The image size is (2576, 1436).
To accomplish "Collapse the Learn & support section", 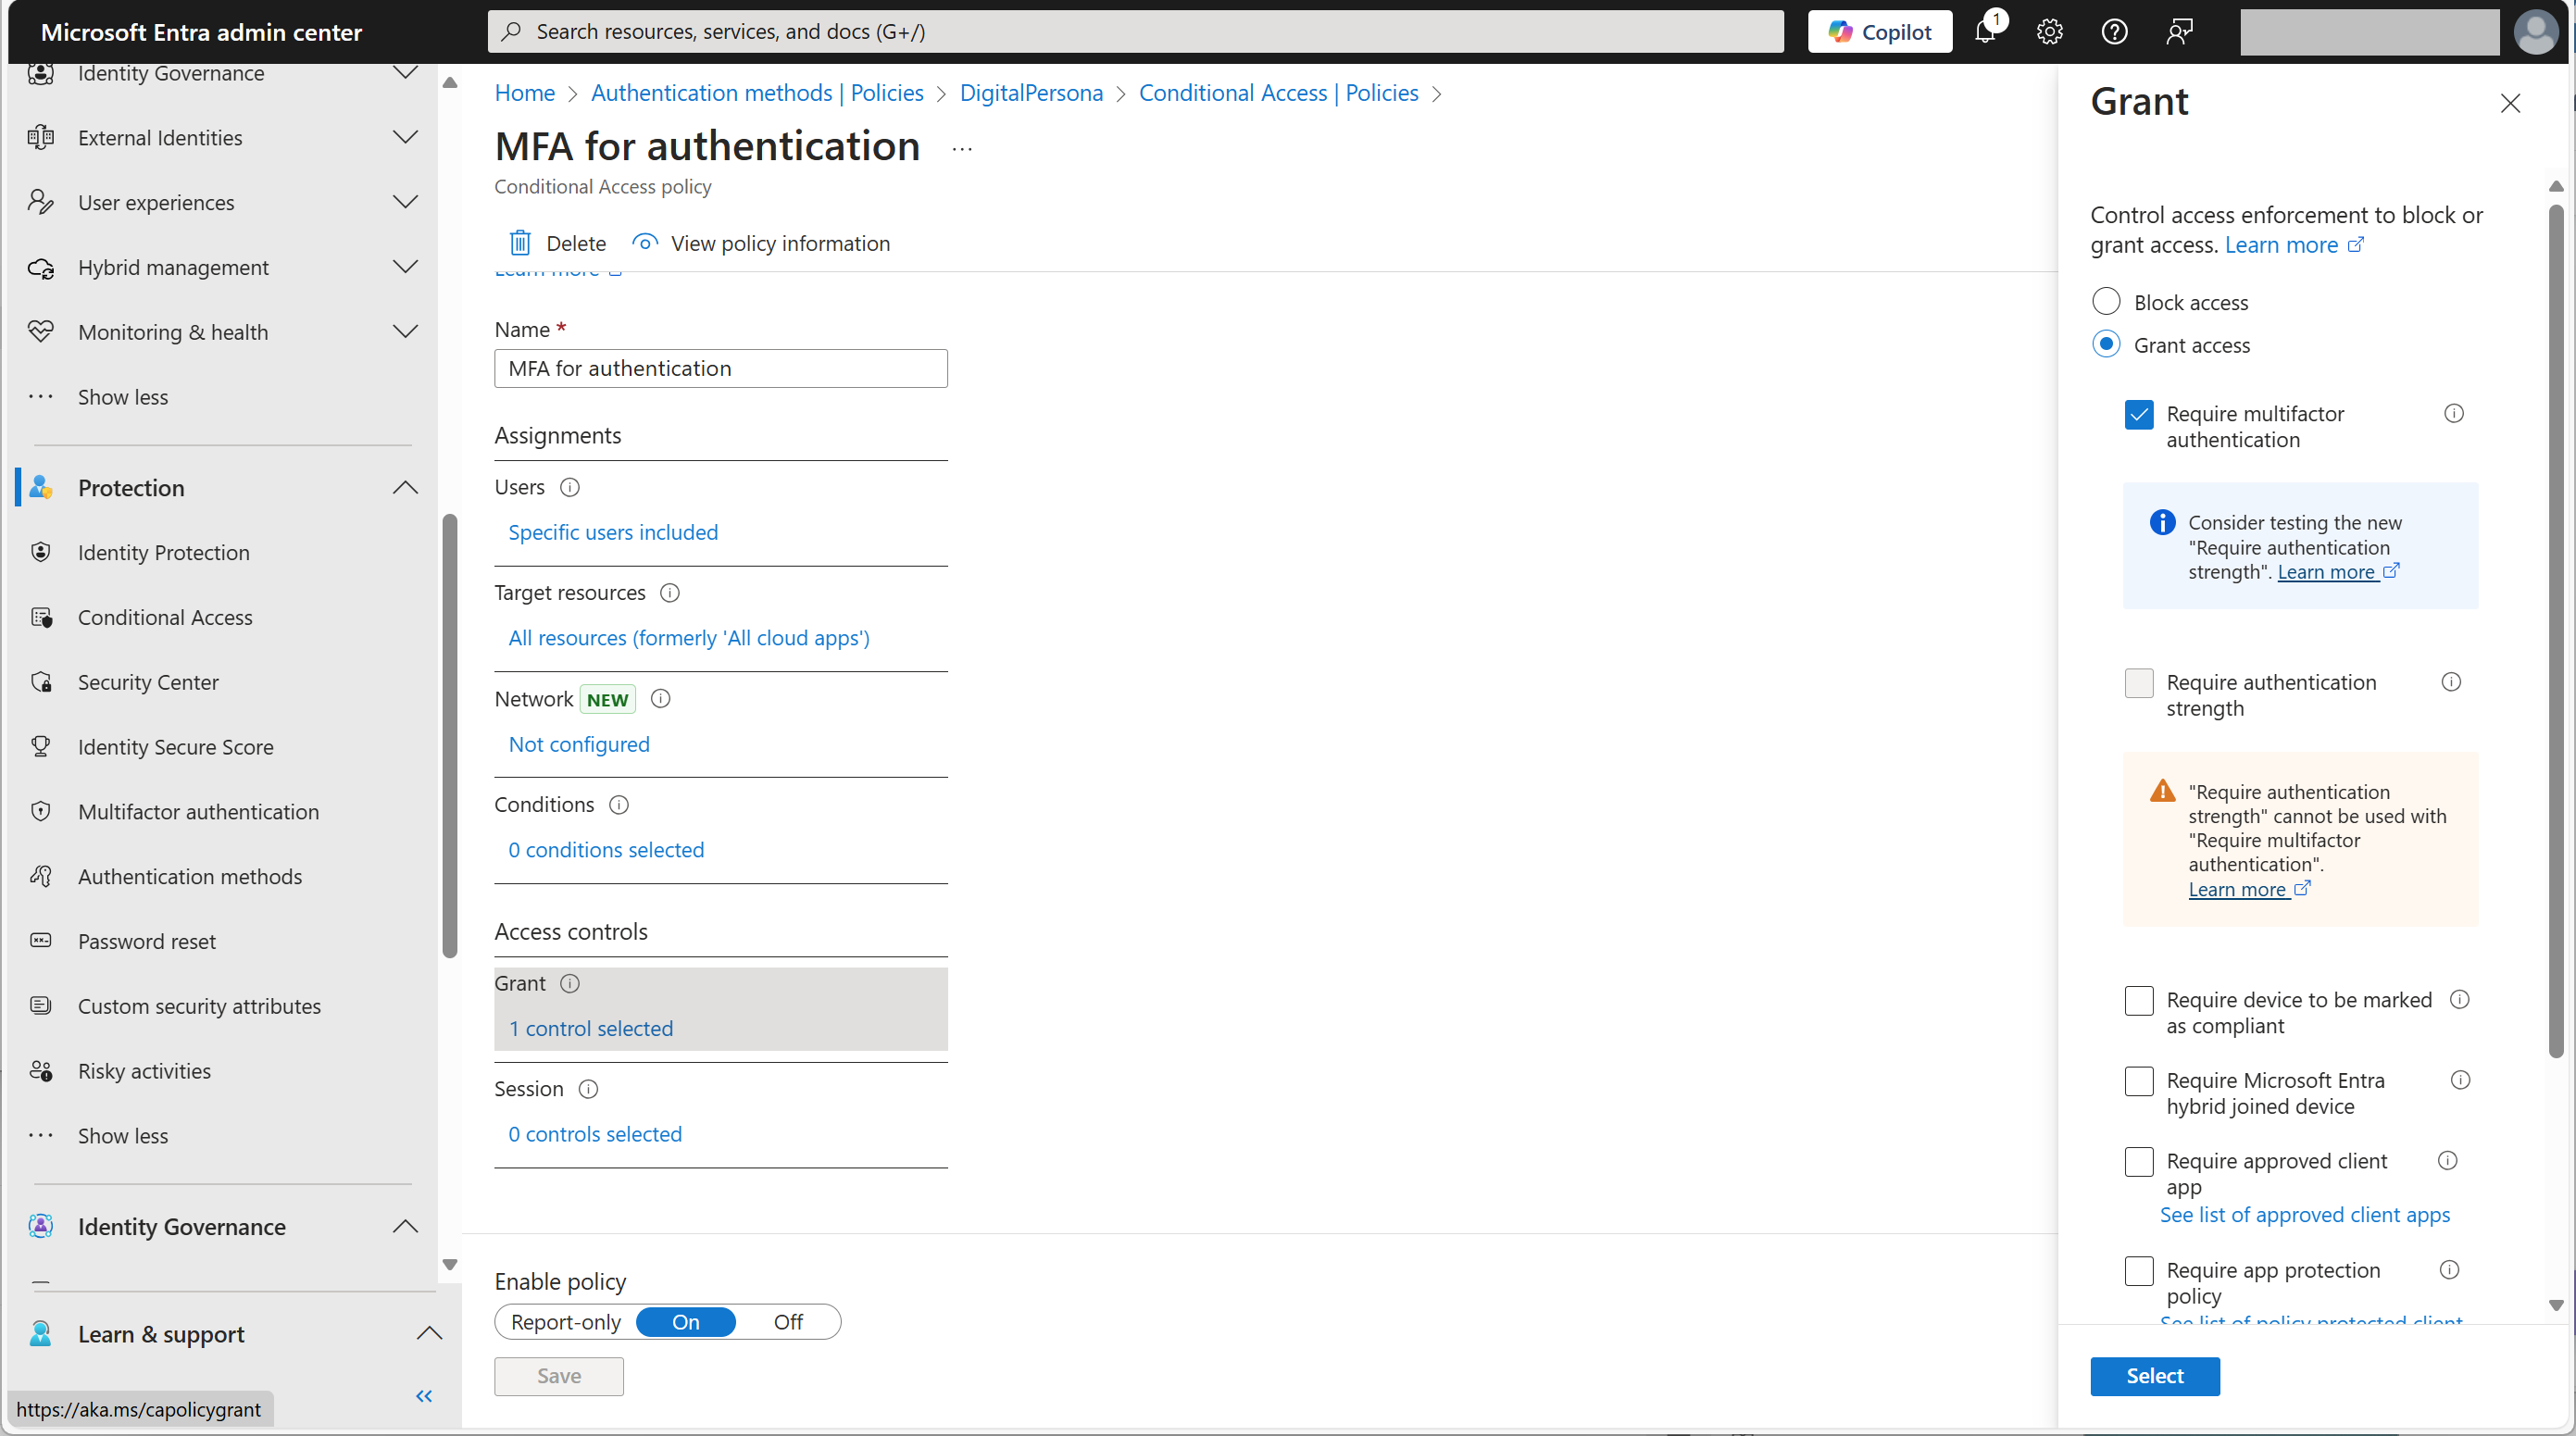I will (429, 1334).
